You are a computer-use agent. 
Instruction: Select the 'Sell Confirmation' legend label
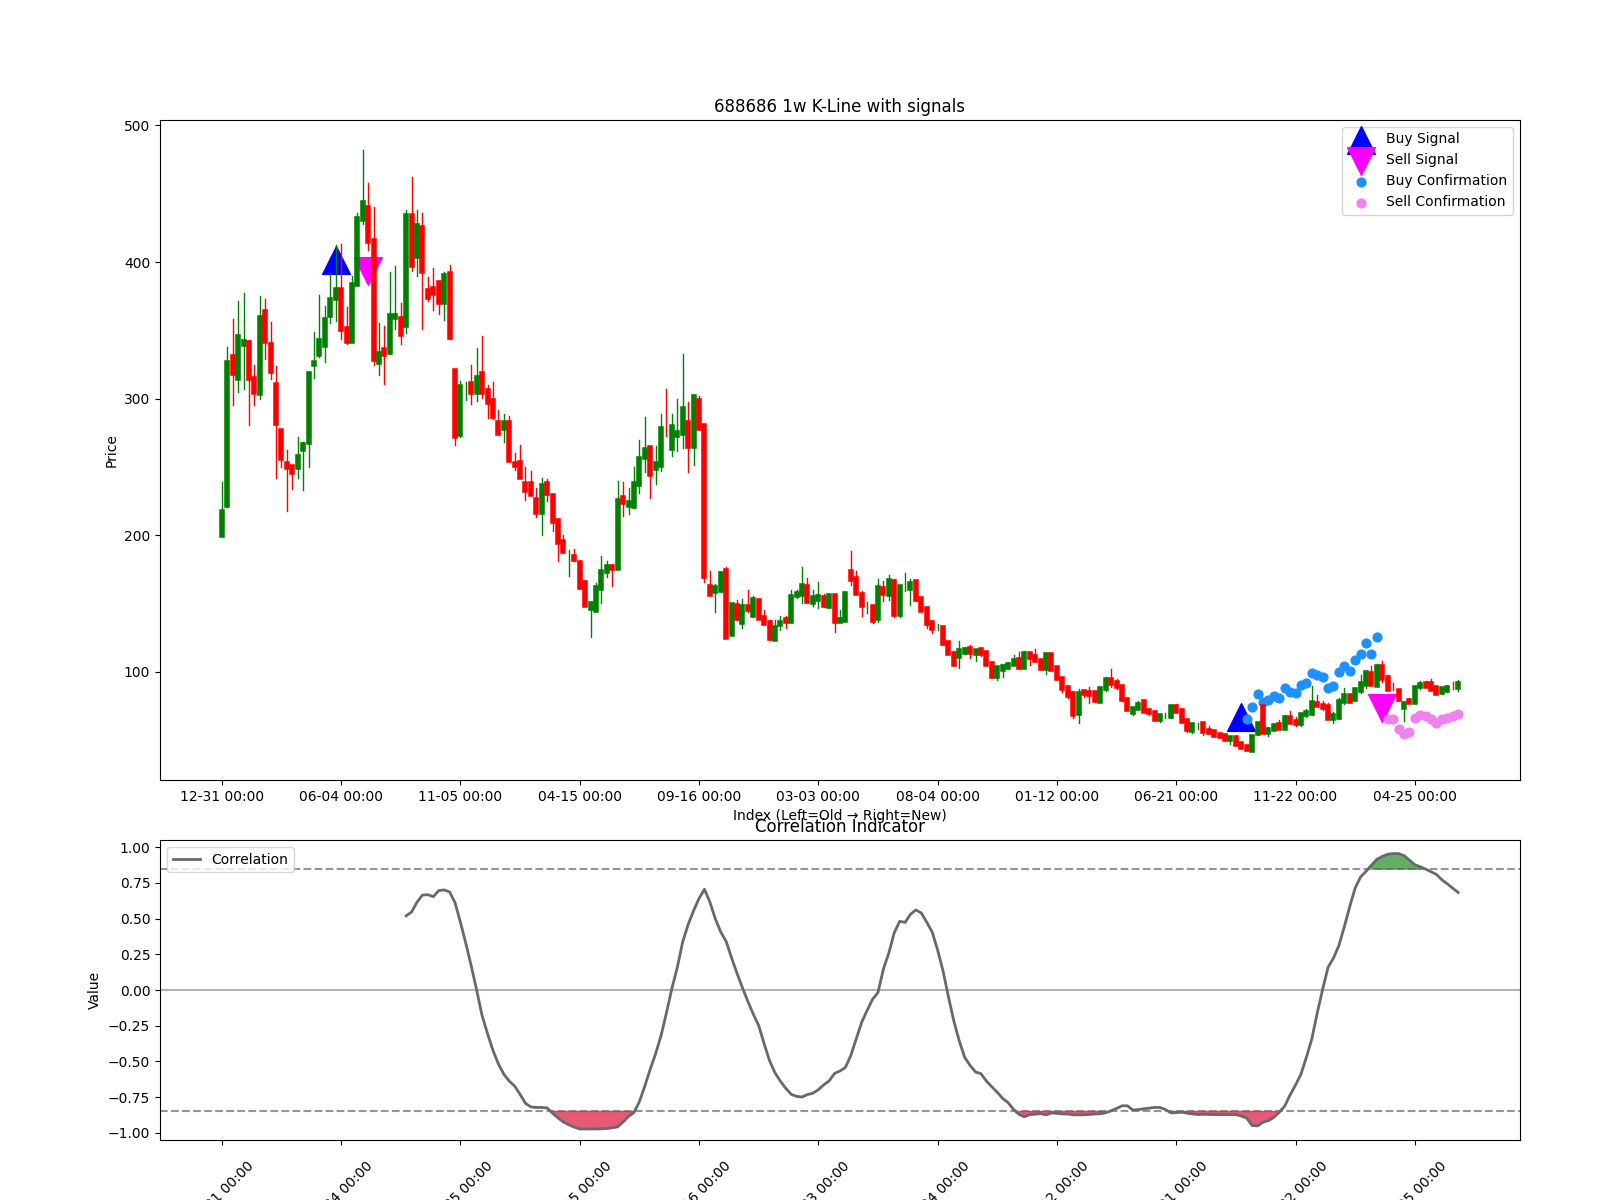click(x=1445, y=201)
